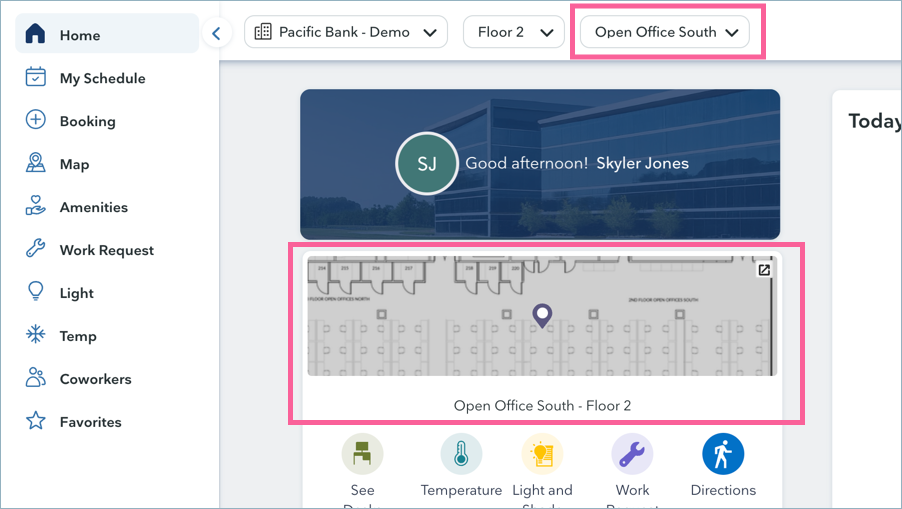The height and width of the screenshot is (509, 902).
Task: Click the Directions label under shortcuts
Action: [723, 490]
